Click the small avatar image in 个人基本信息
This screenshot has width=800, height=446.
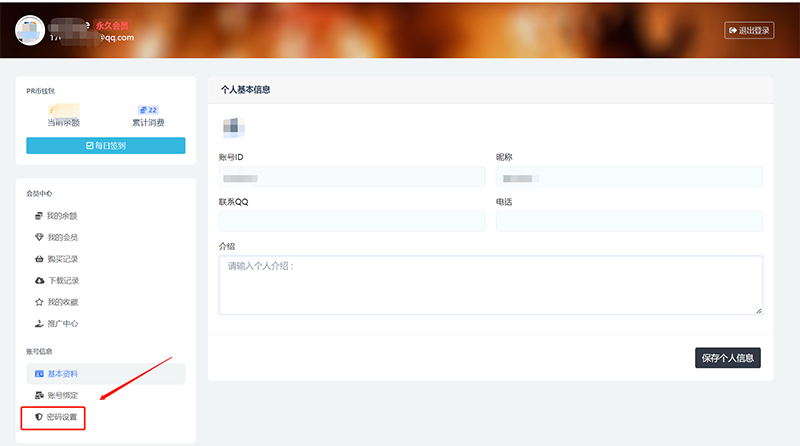pos(233,127)
